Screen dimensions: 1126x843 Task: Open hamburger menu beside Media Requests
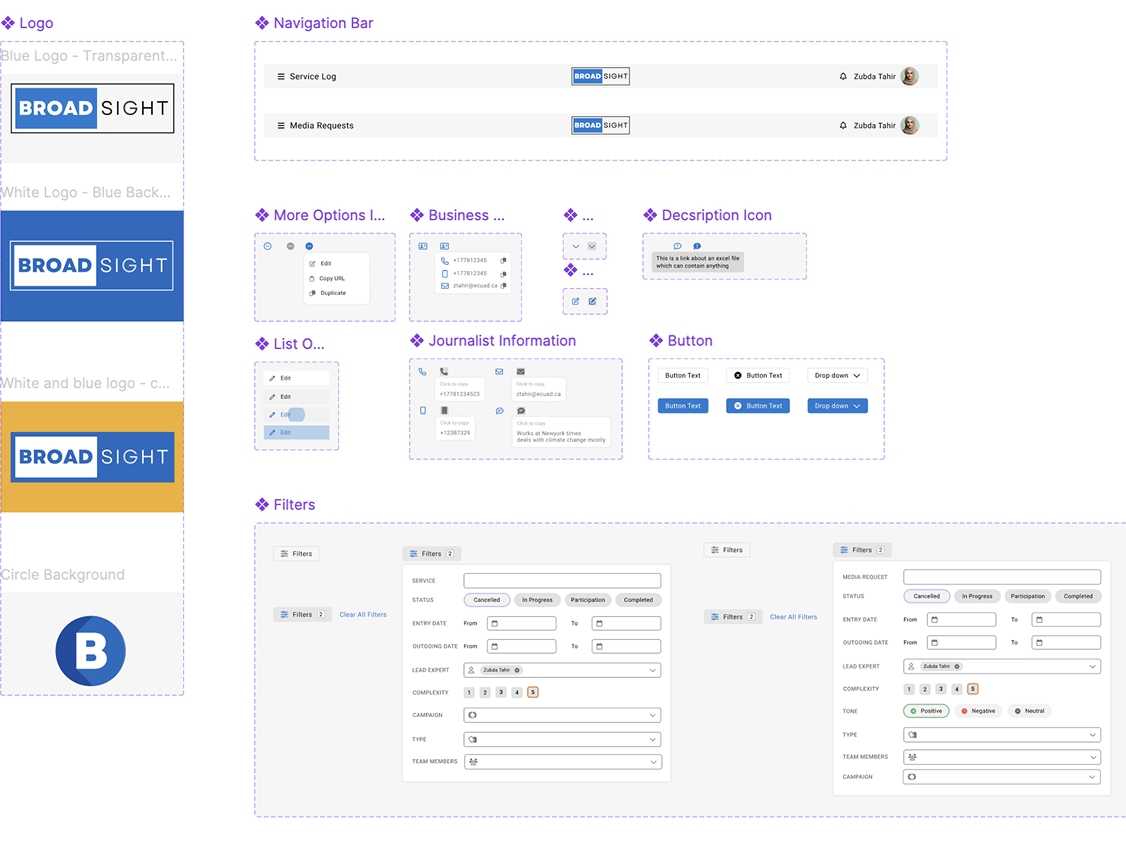click(x=281, y=126)
